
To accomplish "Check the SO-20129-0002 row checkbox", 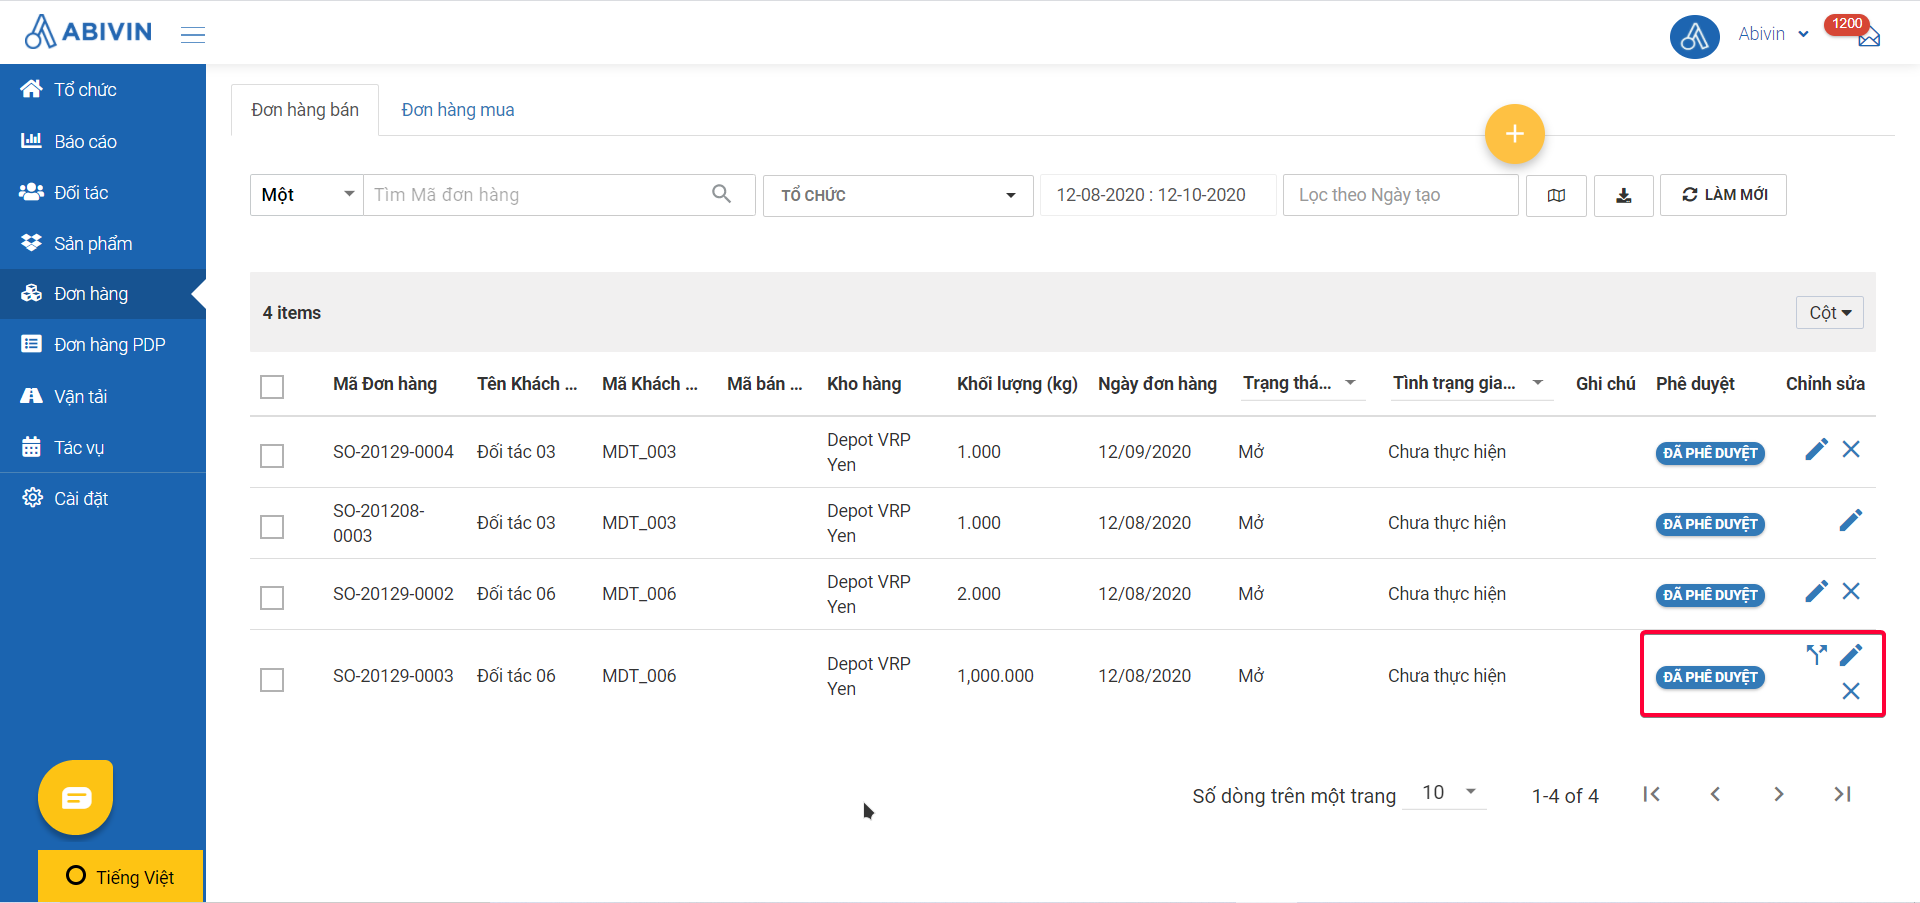I will pos(272,597).
